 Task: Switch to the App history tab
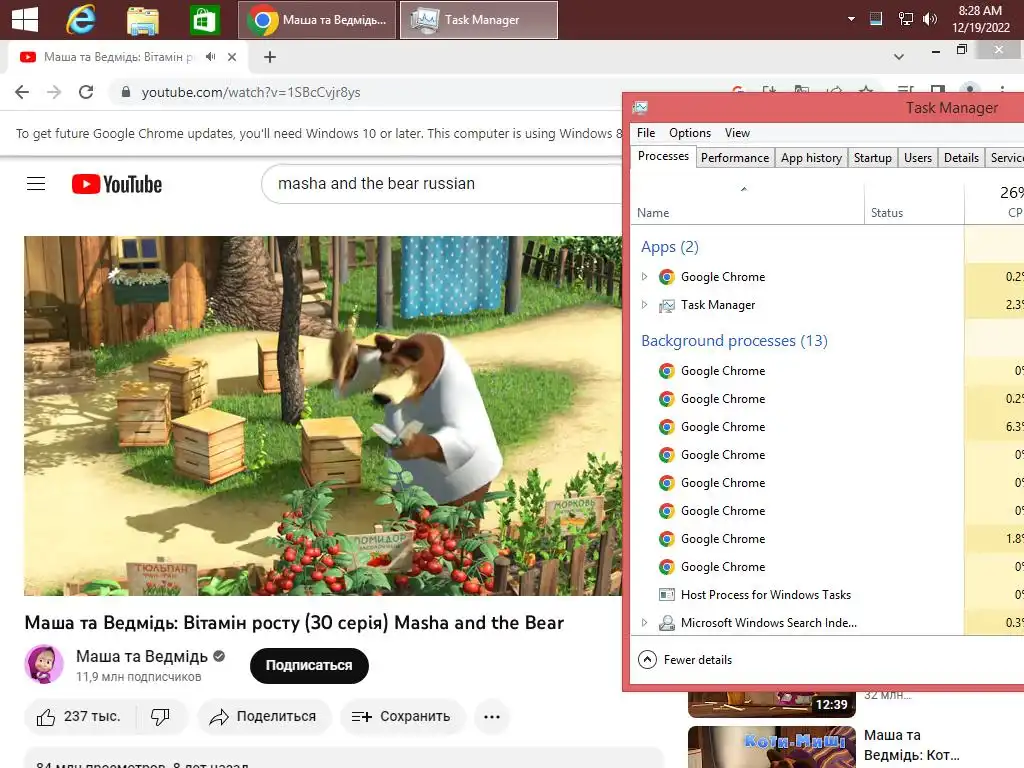tap(811, 158)
